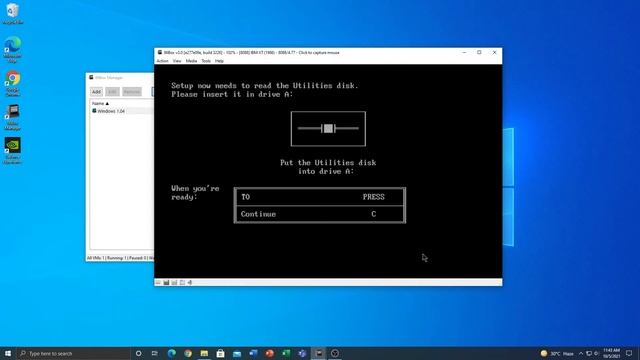Viewport: 640px width, 360px height.
Task: Click inside emulator screen to capture mouse
Action: pyautogui.click(x=328, y=171)
